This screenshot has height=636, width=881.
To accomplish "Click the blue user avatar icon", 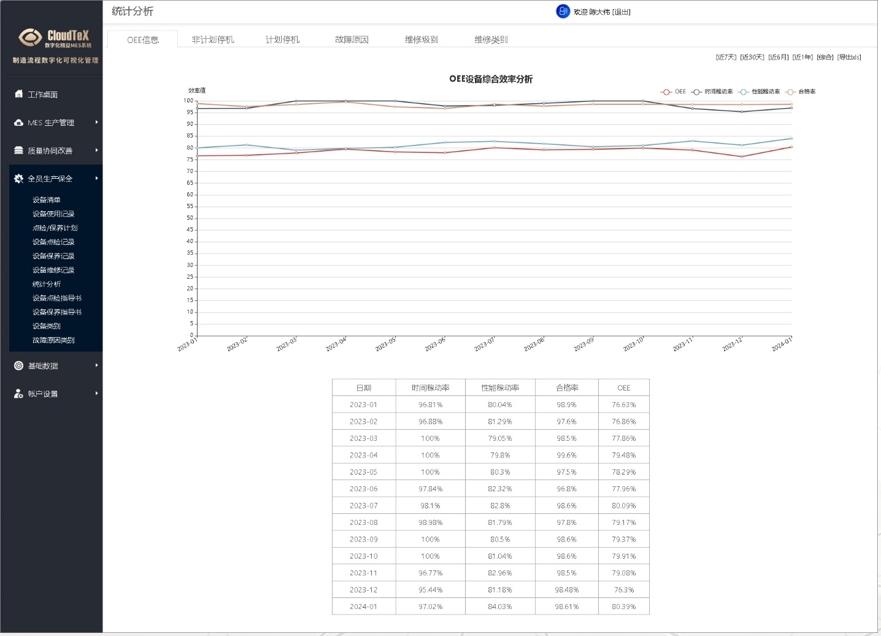I will click(x=562, y=11).
